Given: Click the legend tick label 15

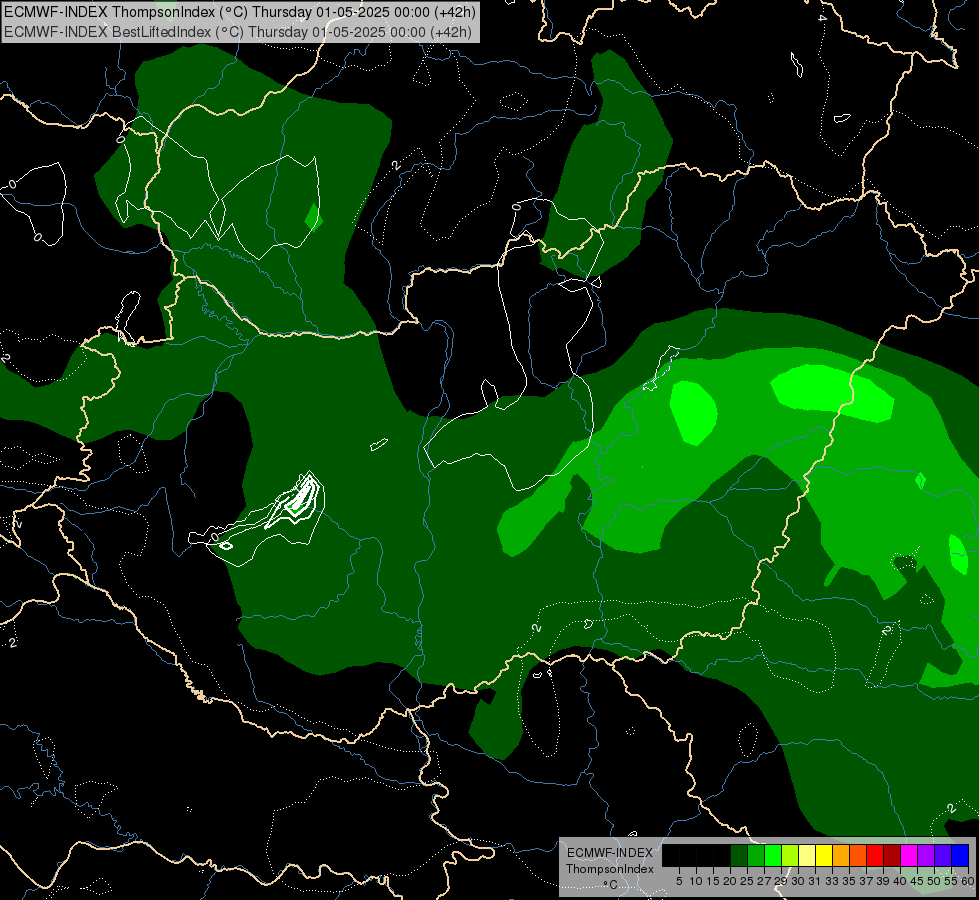Looking at the screenshot, I should click(x=713, y=881).
